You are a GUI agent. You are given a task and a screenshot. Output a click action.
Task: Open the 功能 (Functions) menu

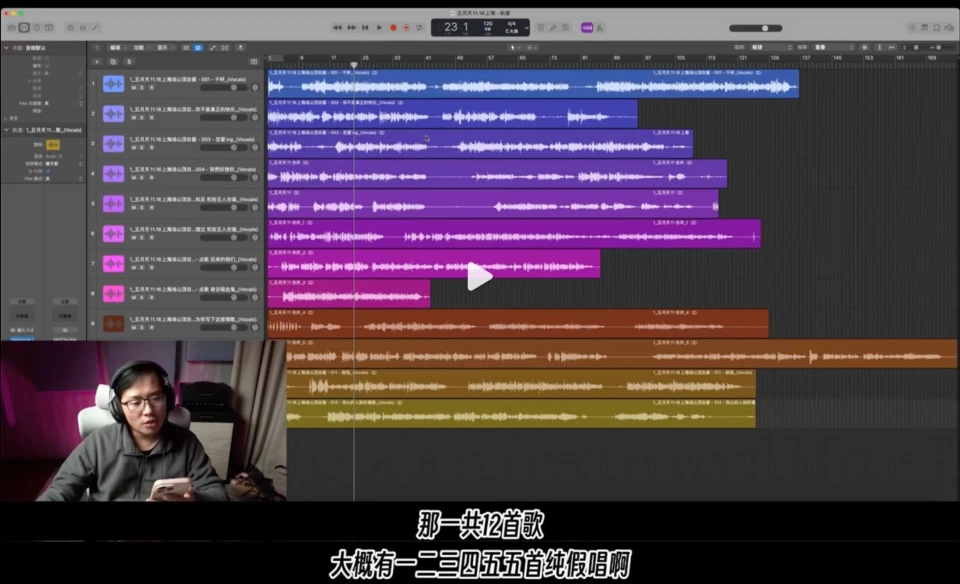click(140, 47)
